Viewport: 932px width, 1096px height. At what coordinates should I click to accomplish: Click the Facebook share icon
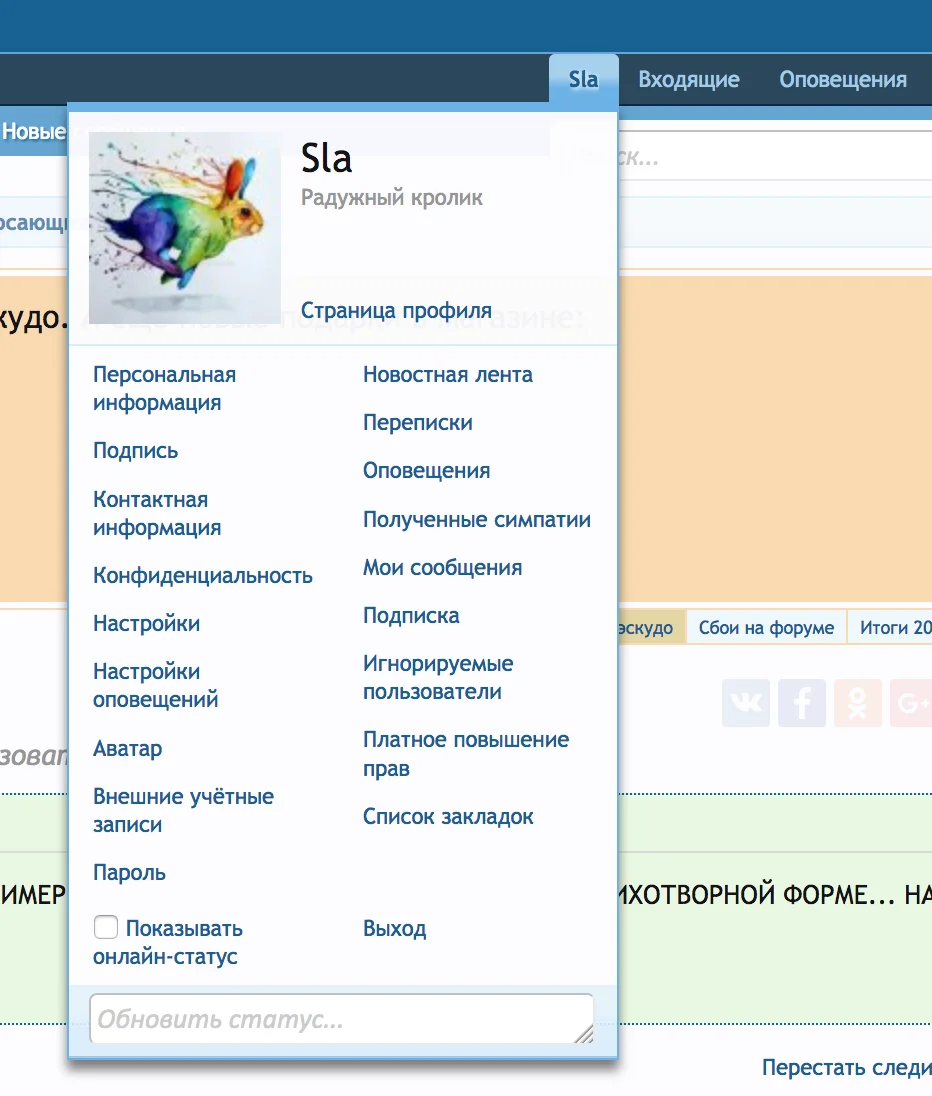(801, 703)
